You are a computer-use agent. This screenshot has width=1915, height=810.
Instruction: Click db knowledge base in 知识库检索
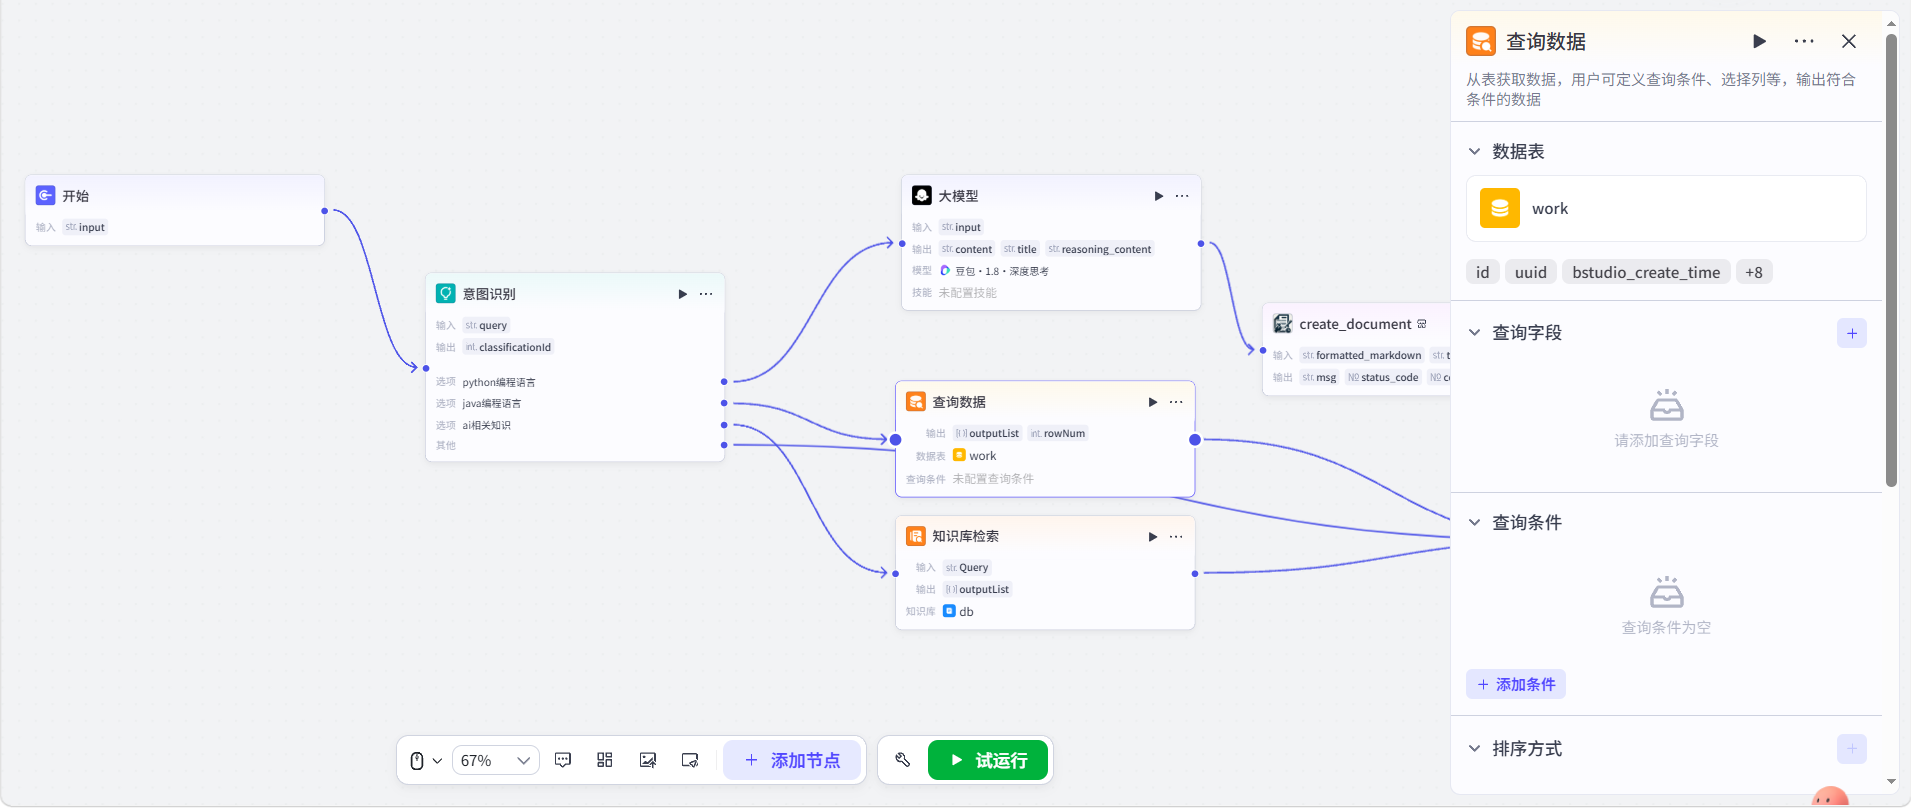click(x=958, y=612)
